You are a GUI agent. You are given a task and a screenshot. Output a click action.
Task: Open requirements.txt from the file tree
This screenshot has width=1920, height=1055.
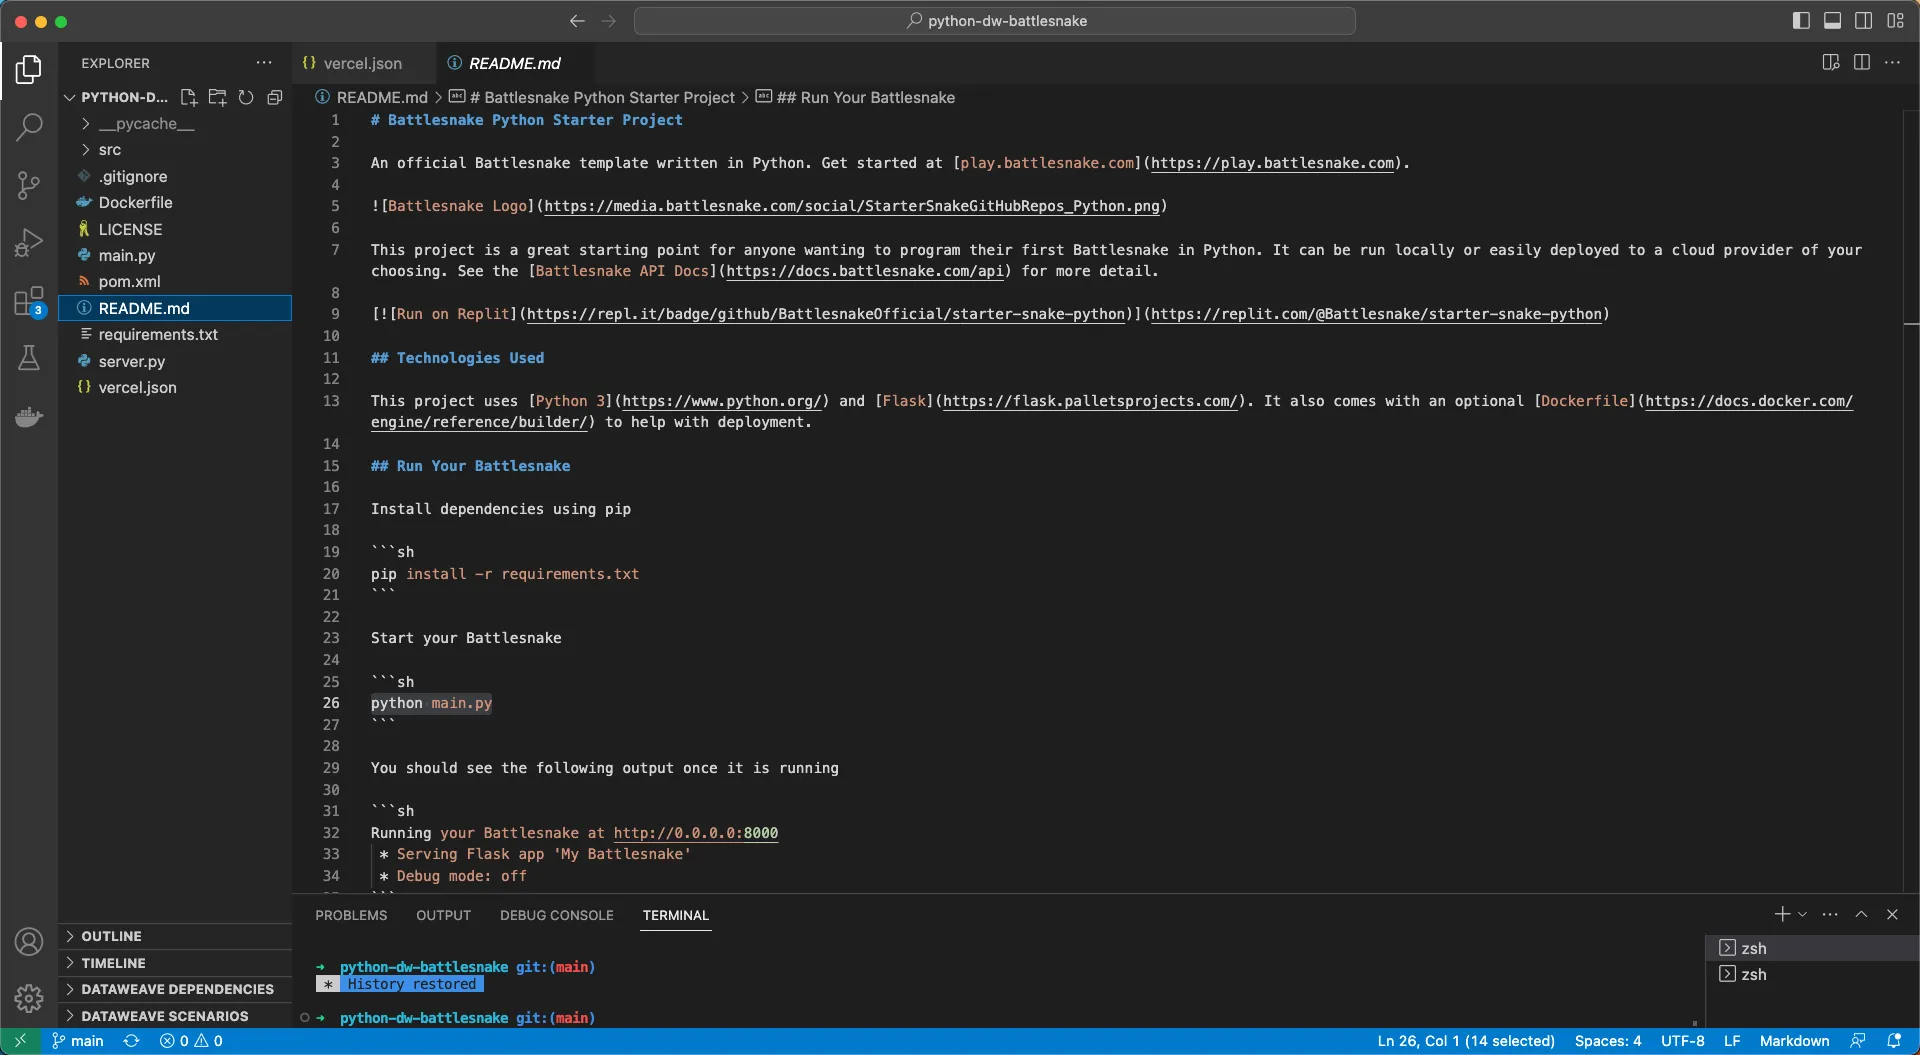(175, 335)
